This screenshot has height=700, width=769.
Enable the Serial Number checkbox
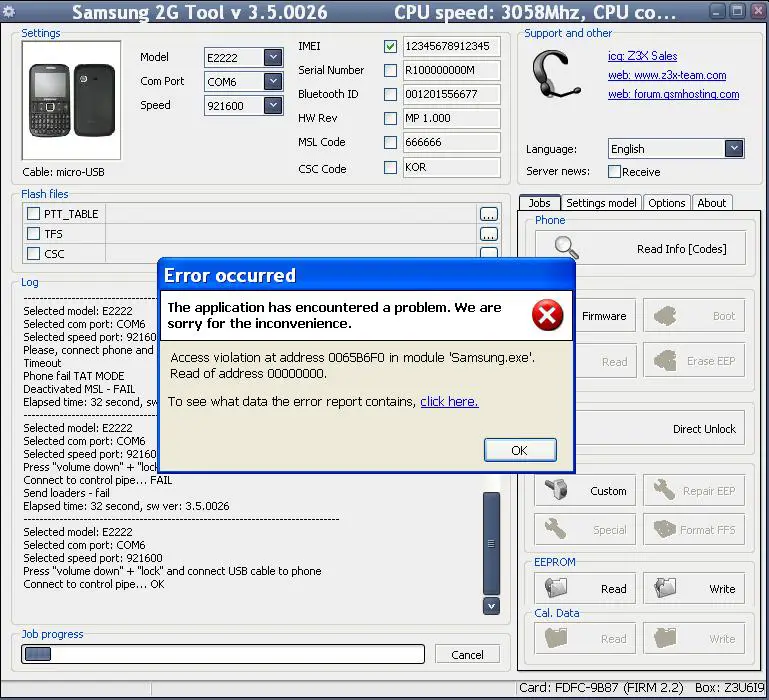[390, 70]
